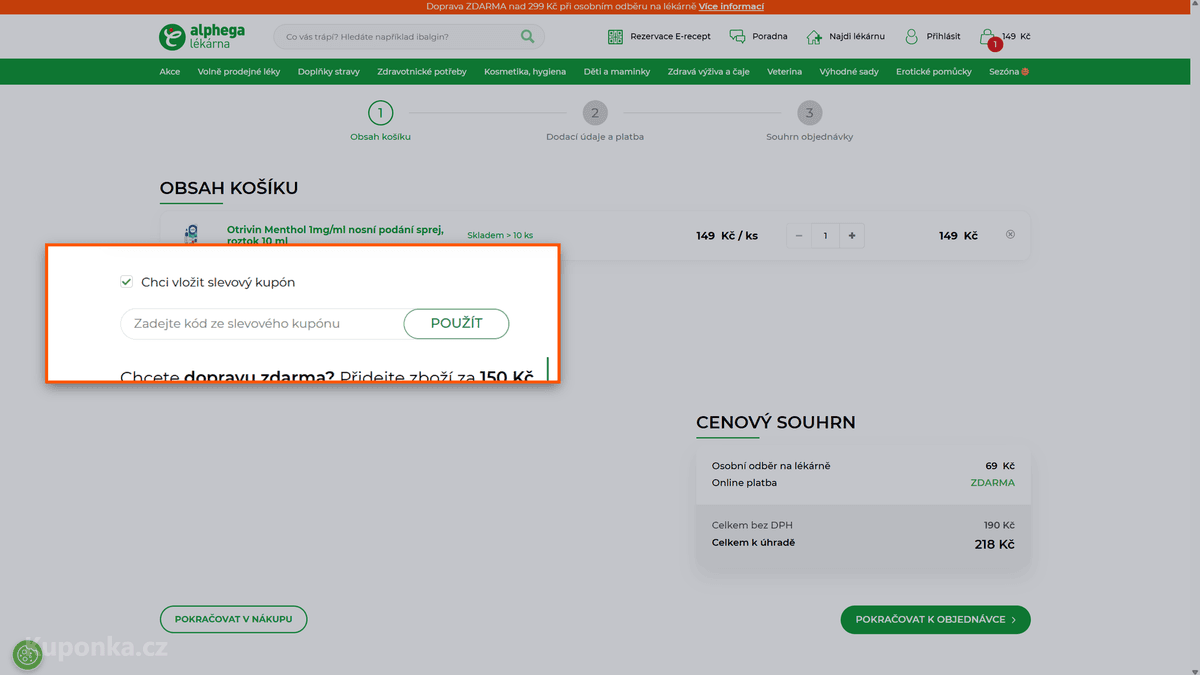Open Rezervace E-recept QR icon
Viewport: 1200px width, 675px height.
615,37
